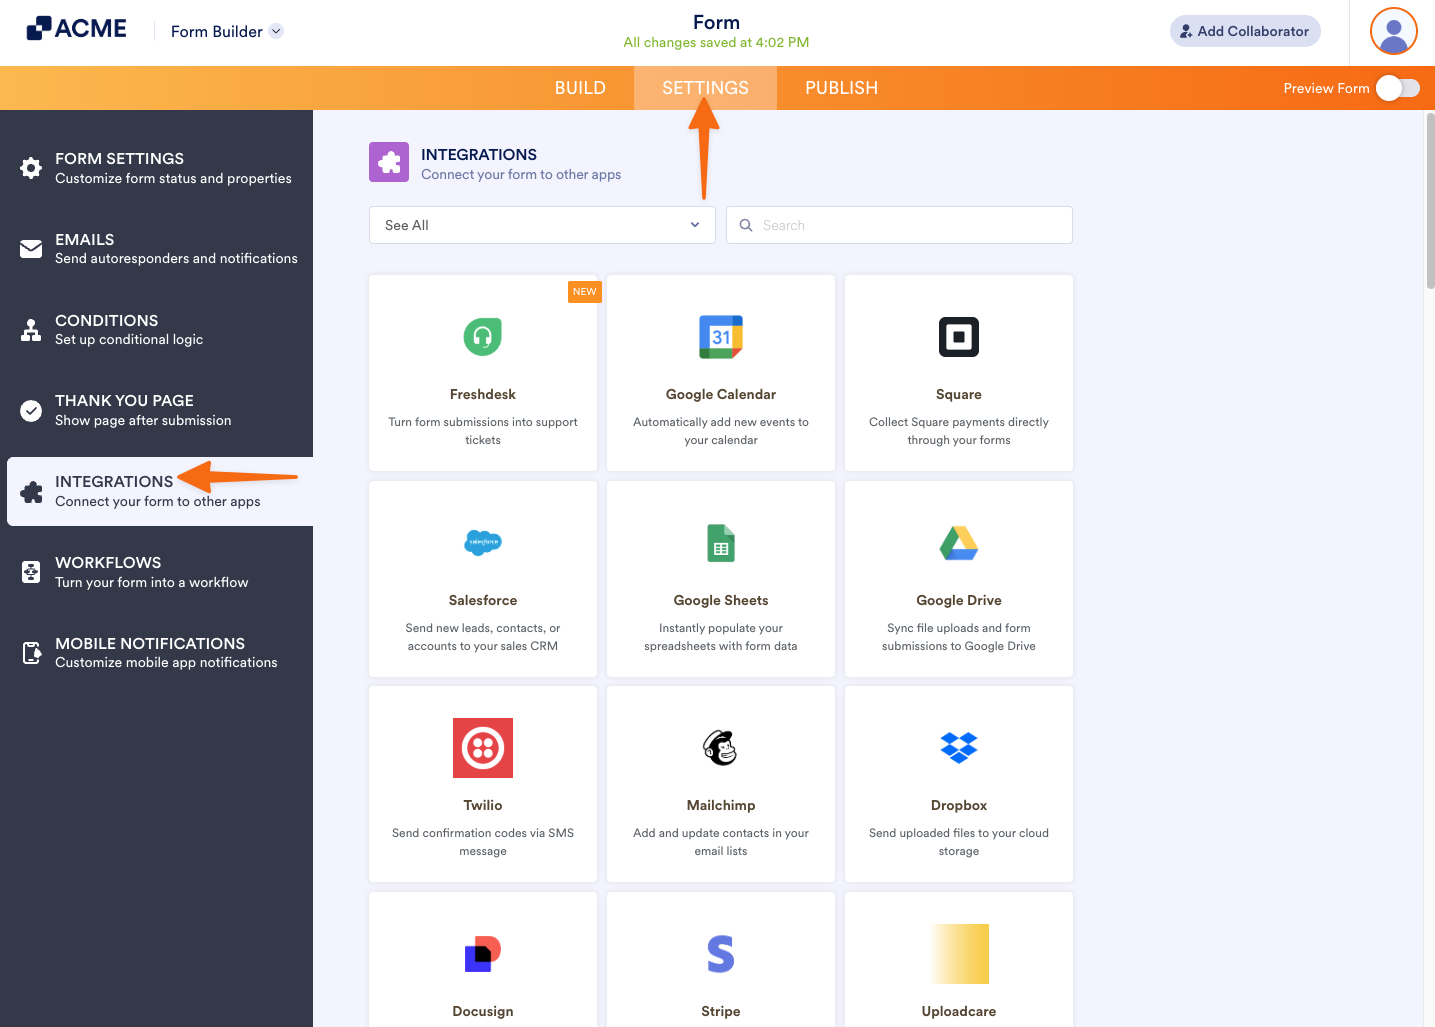Screen dimensions: 1435x1027
Task: Click the Mobile Notifications phone icon
Action: pos(31,653)
